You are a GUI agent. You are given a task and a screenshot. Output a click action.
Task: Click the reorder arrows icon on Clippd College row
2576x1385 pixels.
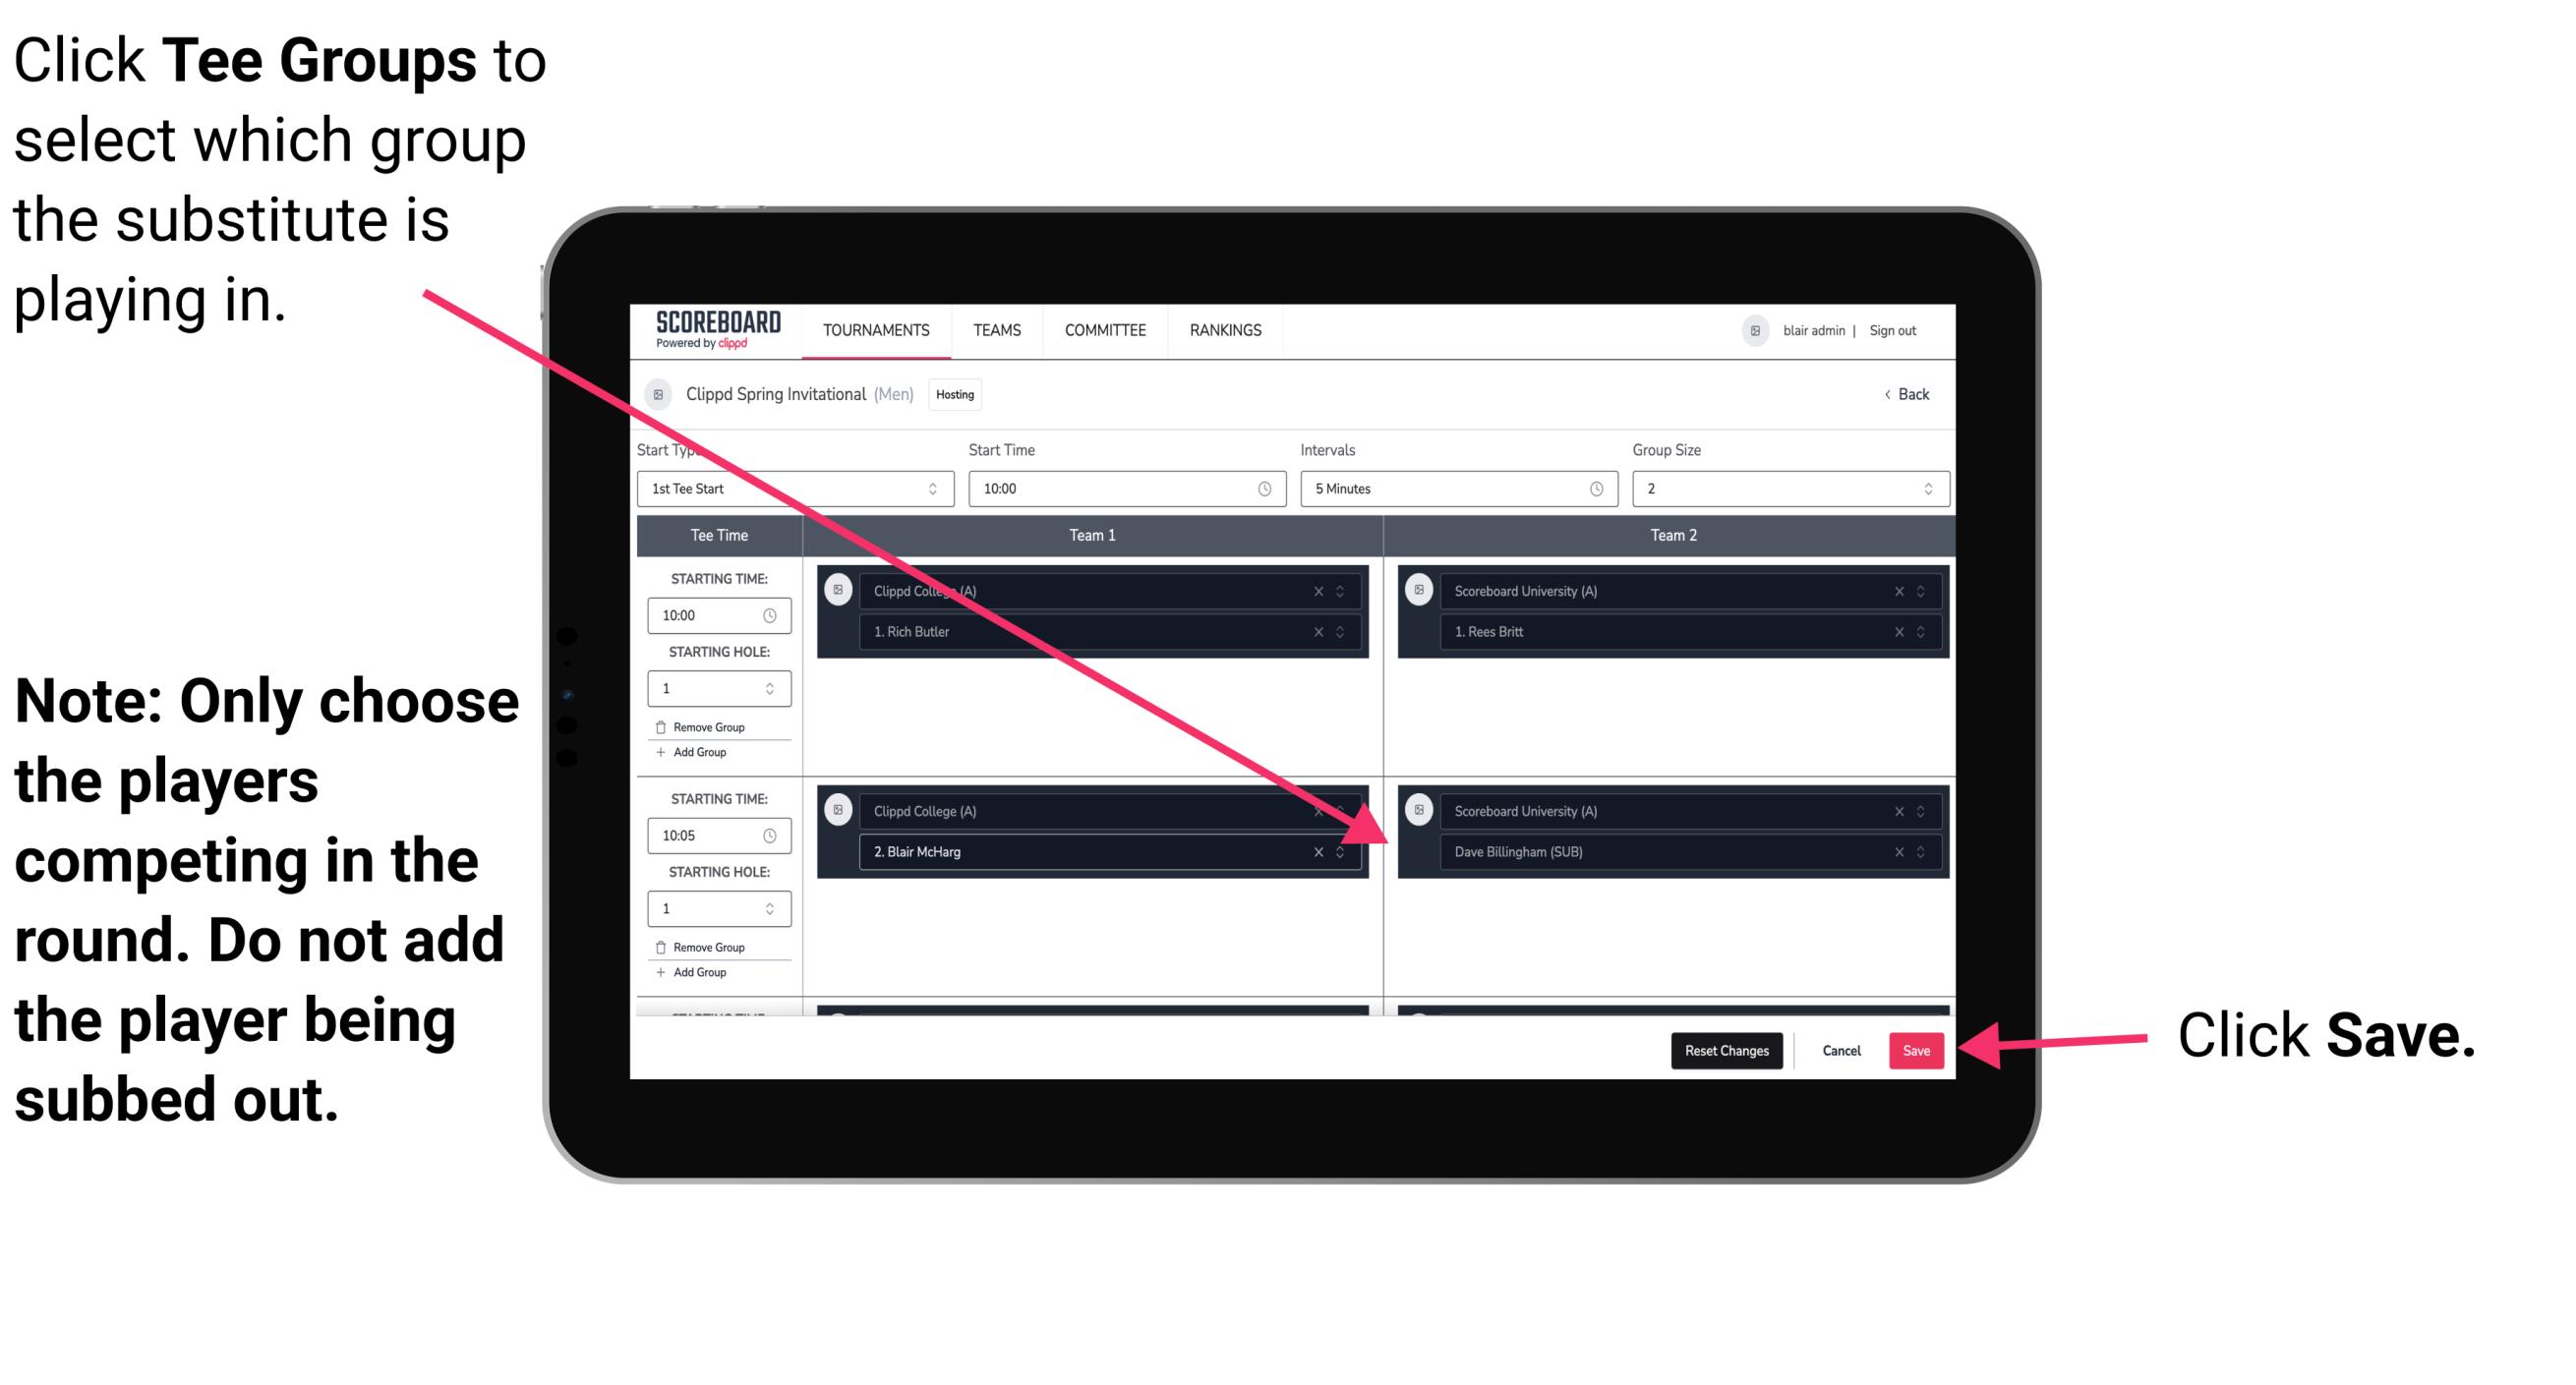click(1343, 590)
